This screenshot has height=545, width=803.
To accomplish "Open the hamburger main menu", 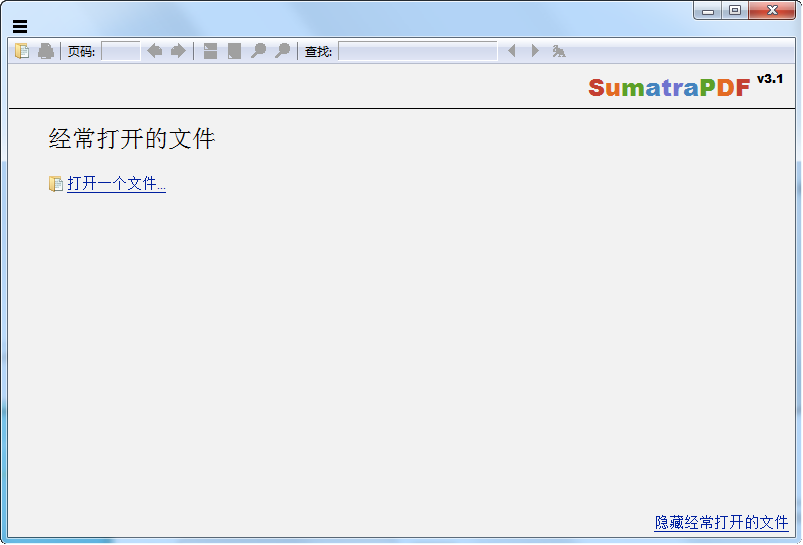I will coord(20,27).
